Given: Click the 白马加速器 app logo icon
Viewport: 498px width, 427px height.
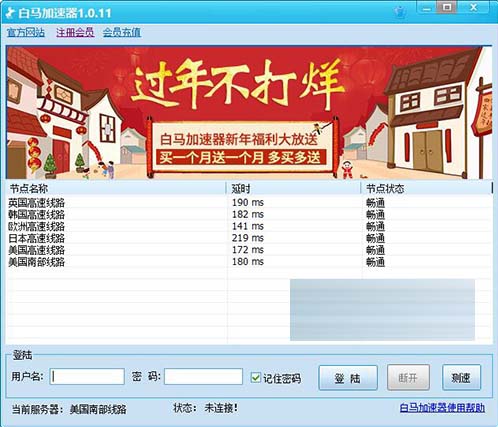Looking at the screenshot, I should [10, 13].
